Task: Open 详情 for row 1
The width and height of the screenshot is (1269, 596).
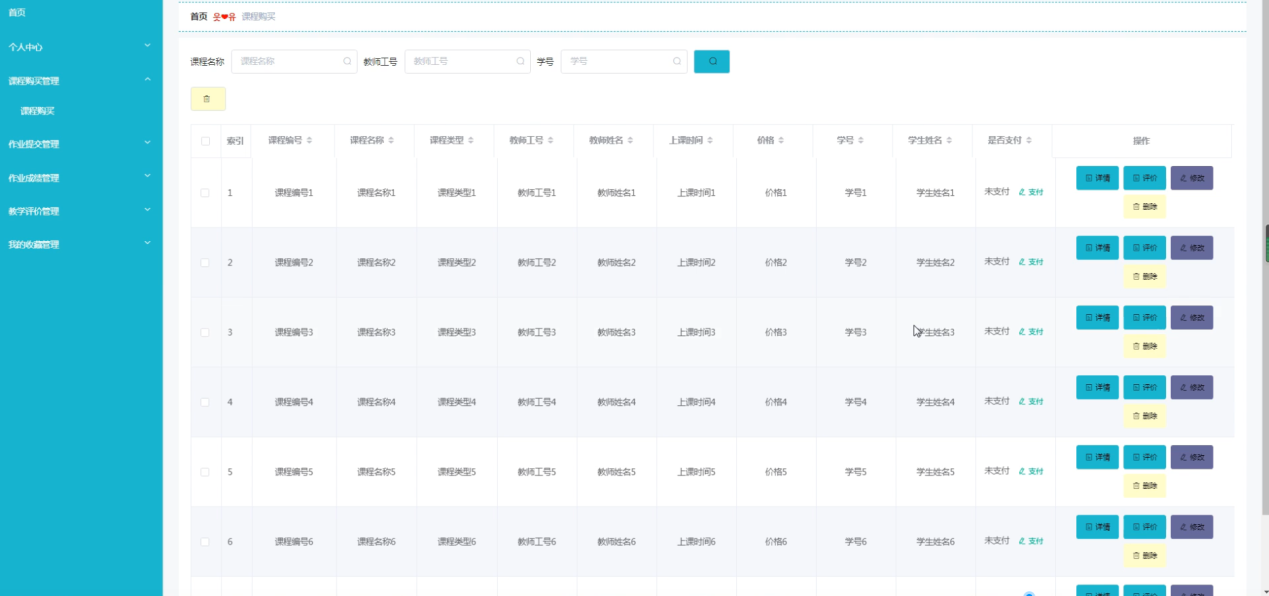Action: (x=1097, y=178)
